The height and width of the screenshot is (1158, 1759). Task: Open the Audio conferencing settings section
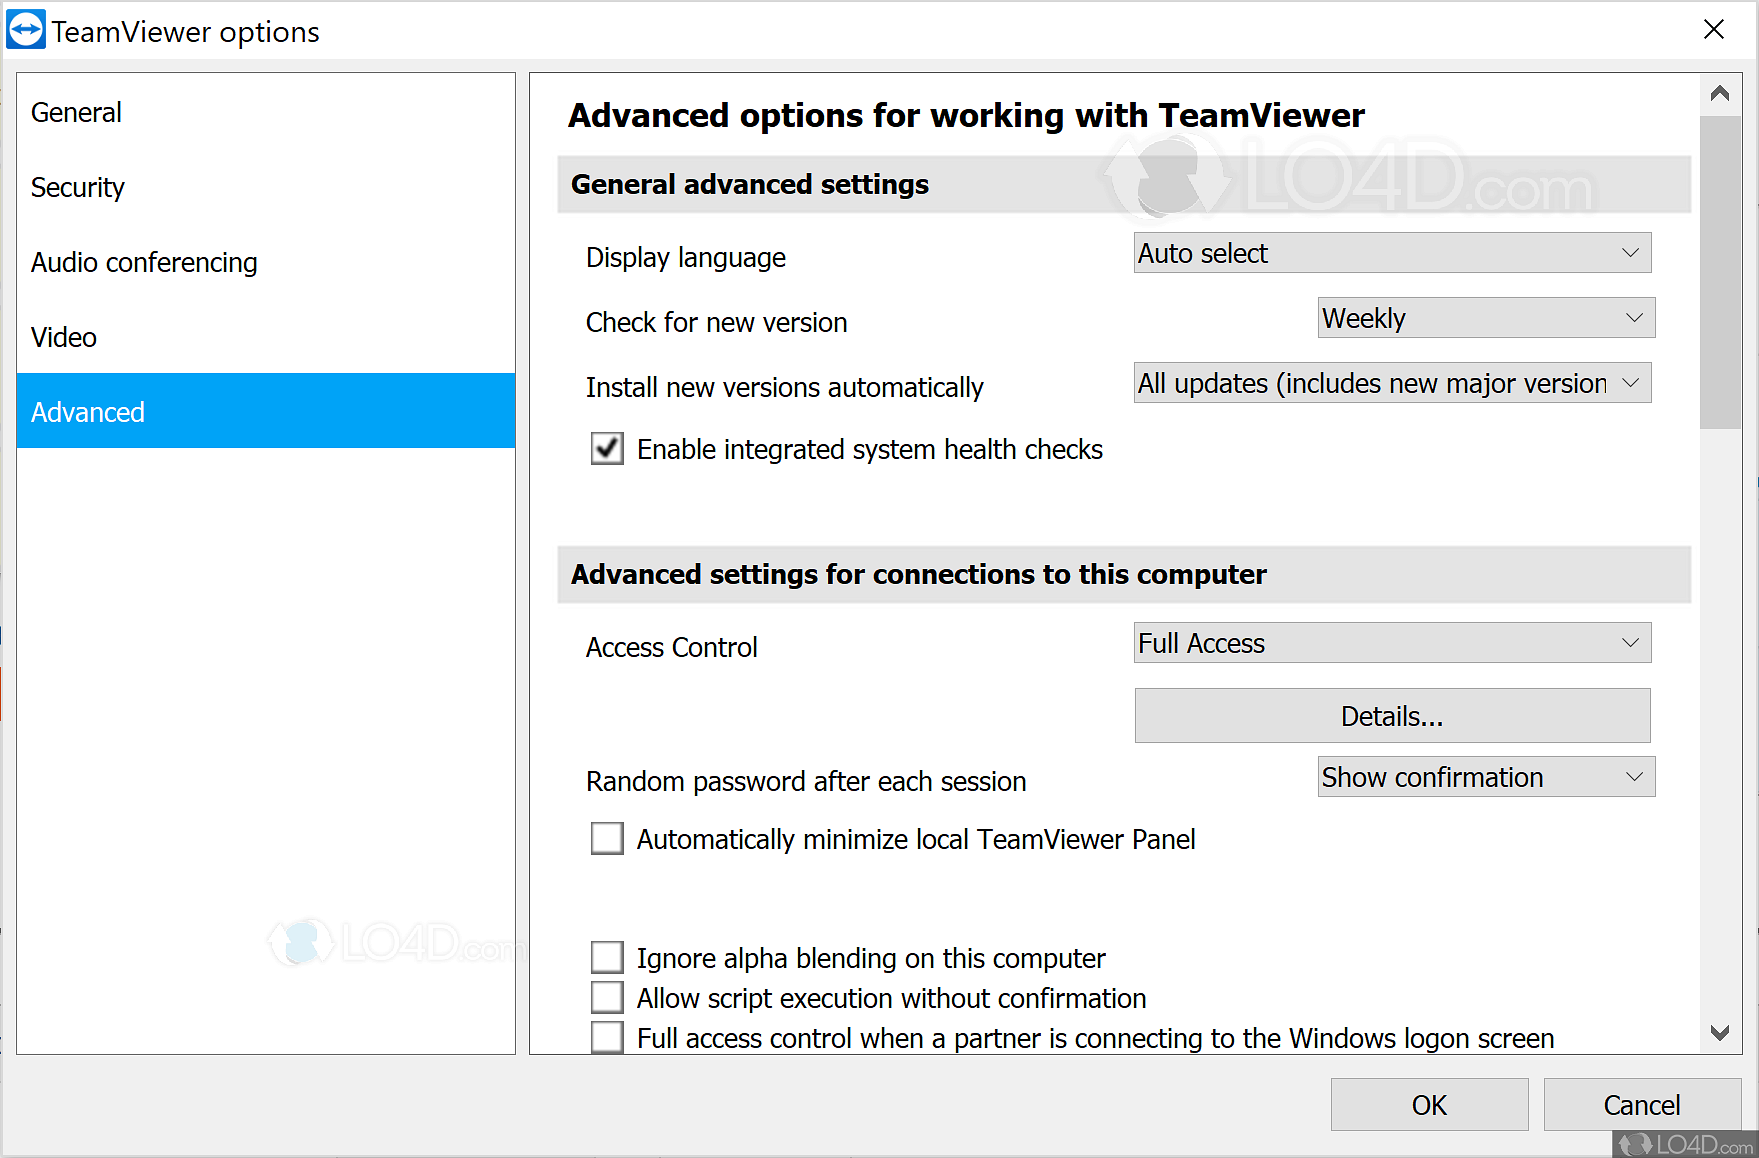click(144, 262)
